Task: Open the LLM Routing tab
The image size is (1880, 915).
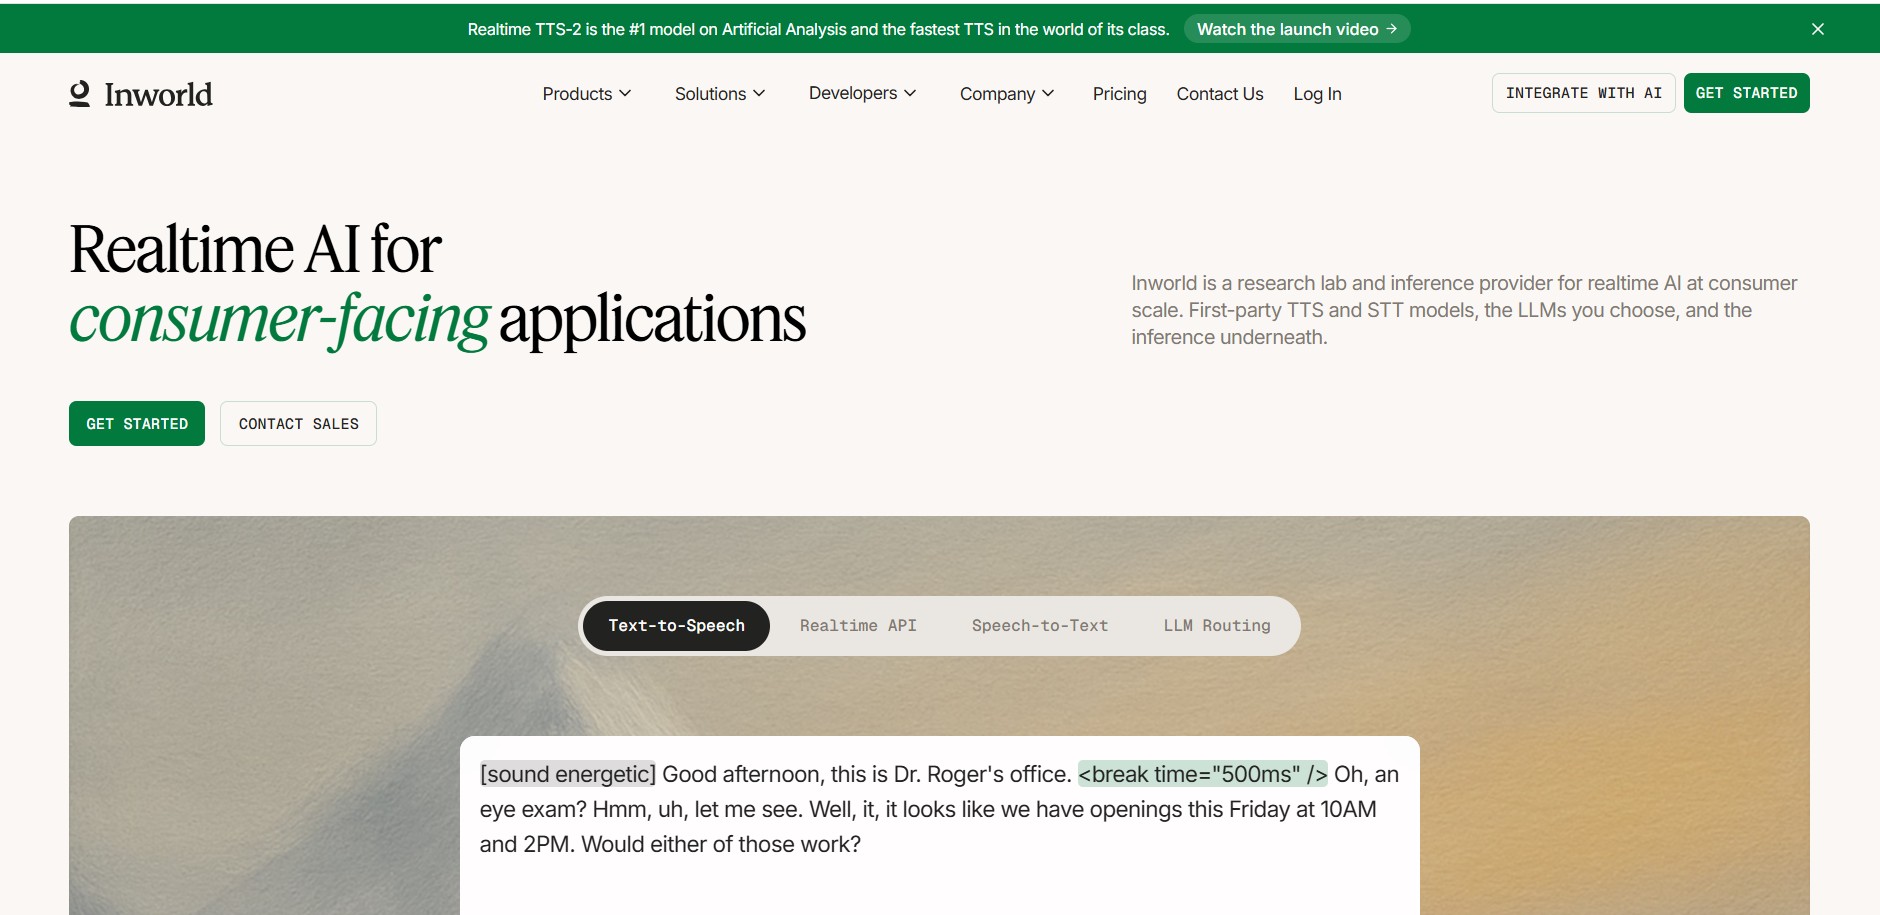Action: click(1217, 626)
